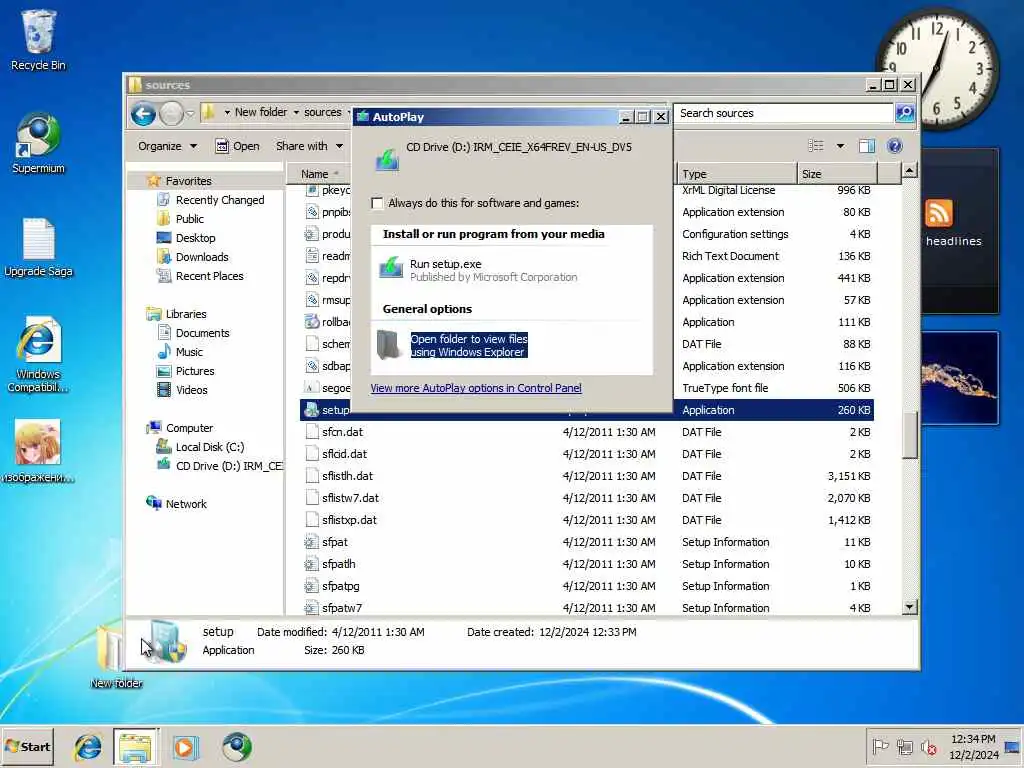Click the Open toolbar button

click(x=238, y=146)
